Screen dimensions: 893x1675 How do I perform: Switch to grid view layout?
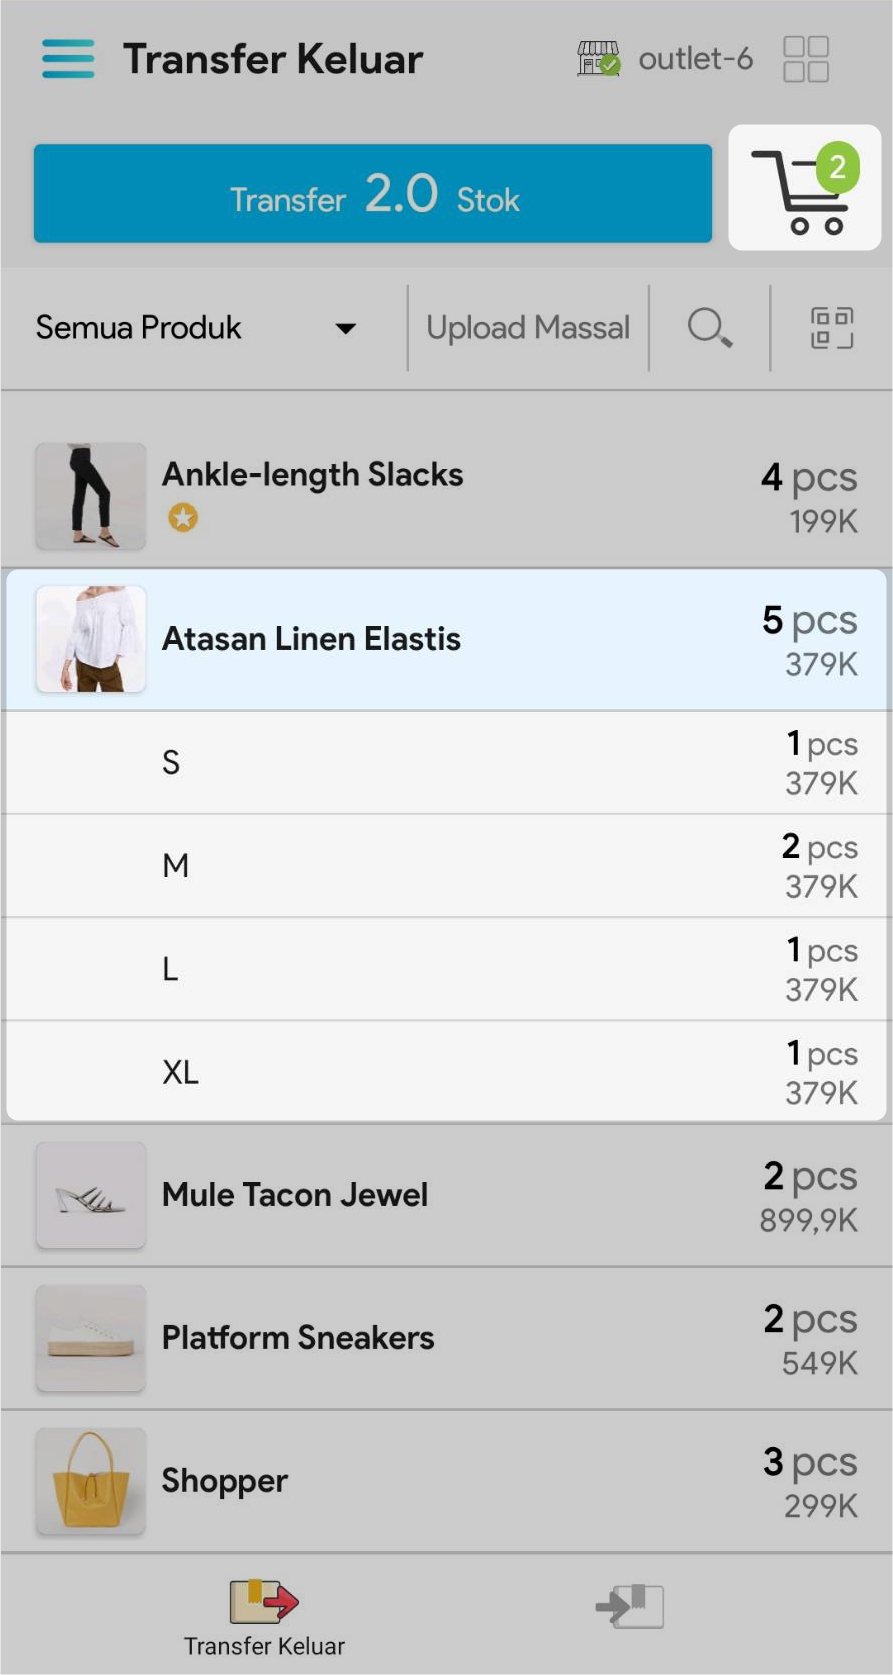(806, 59)
